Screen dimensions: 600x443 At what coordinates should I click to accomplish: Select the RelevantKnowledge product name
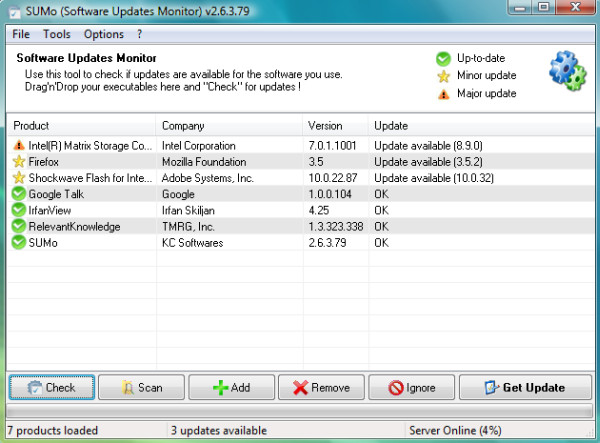pos(74,226)
